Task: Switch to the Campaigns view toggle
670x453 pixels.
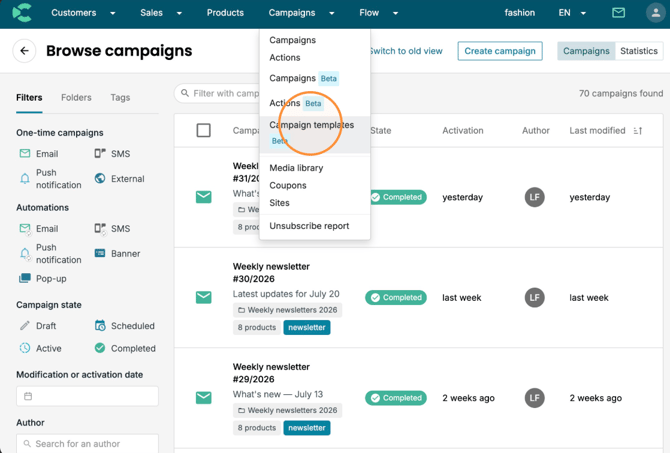Action: coord(586,51)
